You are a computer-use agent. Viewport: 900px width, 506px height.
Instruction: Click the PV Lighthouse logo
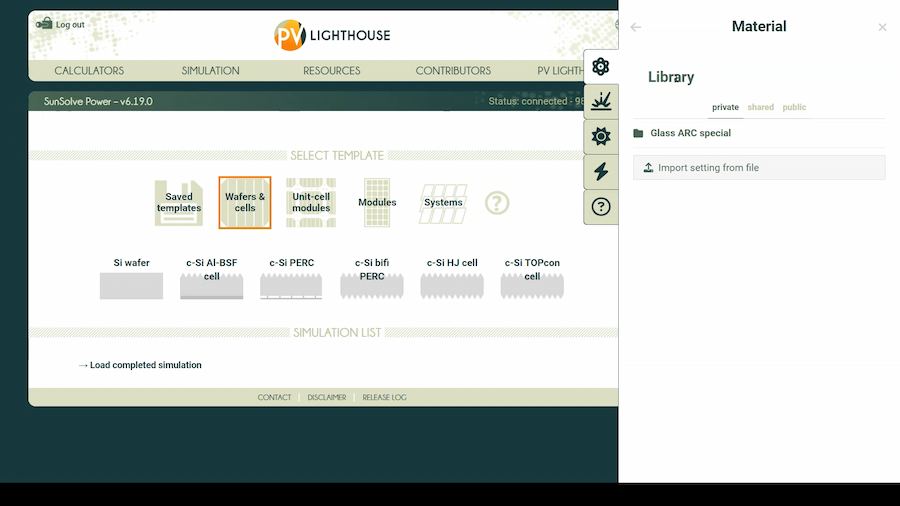pos(332,35)
